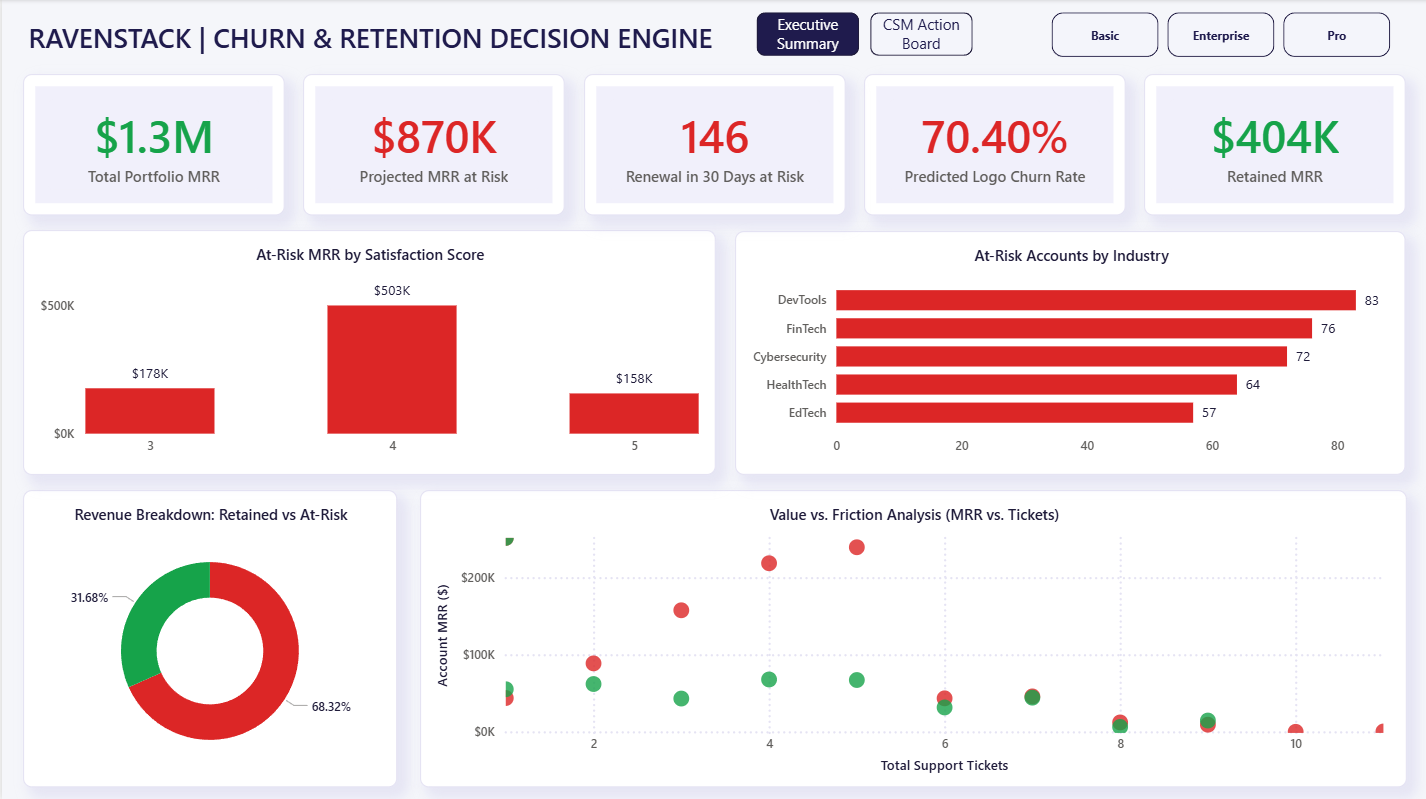This screenshot has width=1426, height=799.
Task: Click "Revenue Breakdown: Retained vs At-Risk" title
Action: [x=211, y=515]
